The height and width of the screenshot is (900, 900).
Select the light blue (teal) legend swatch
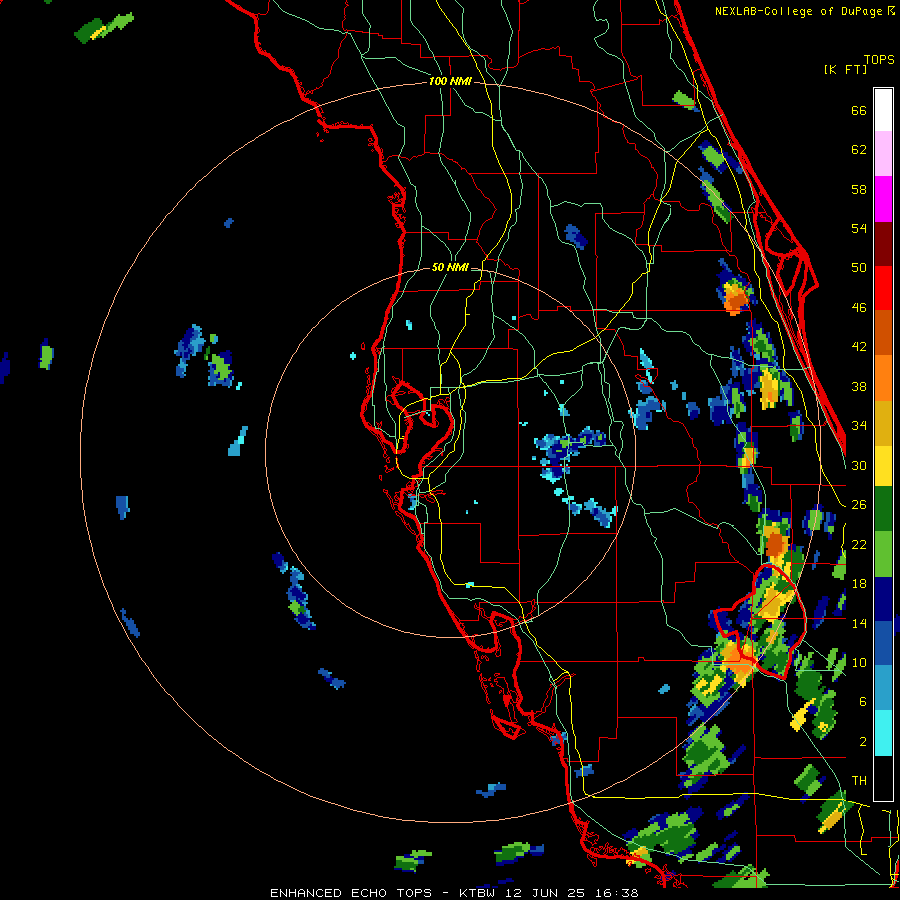pos(883,688)
